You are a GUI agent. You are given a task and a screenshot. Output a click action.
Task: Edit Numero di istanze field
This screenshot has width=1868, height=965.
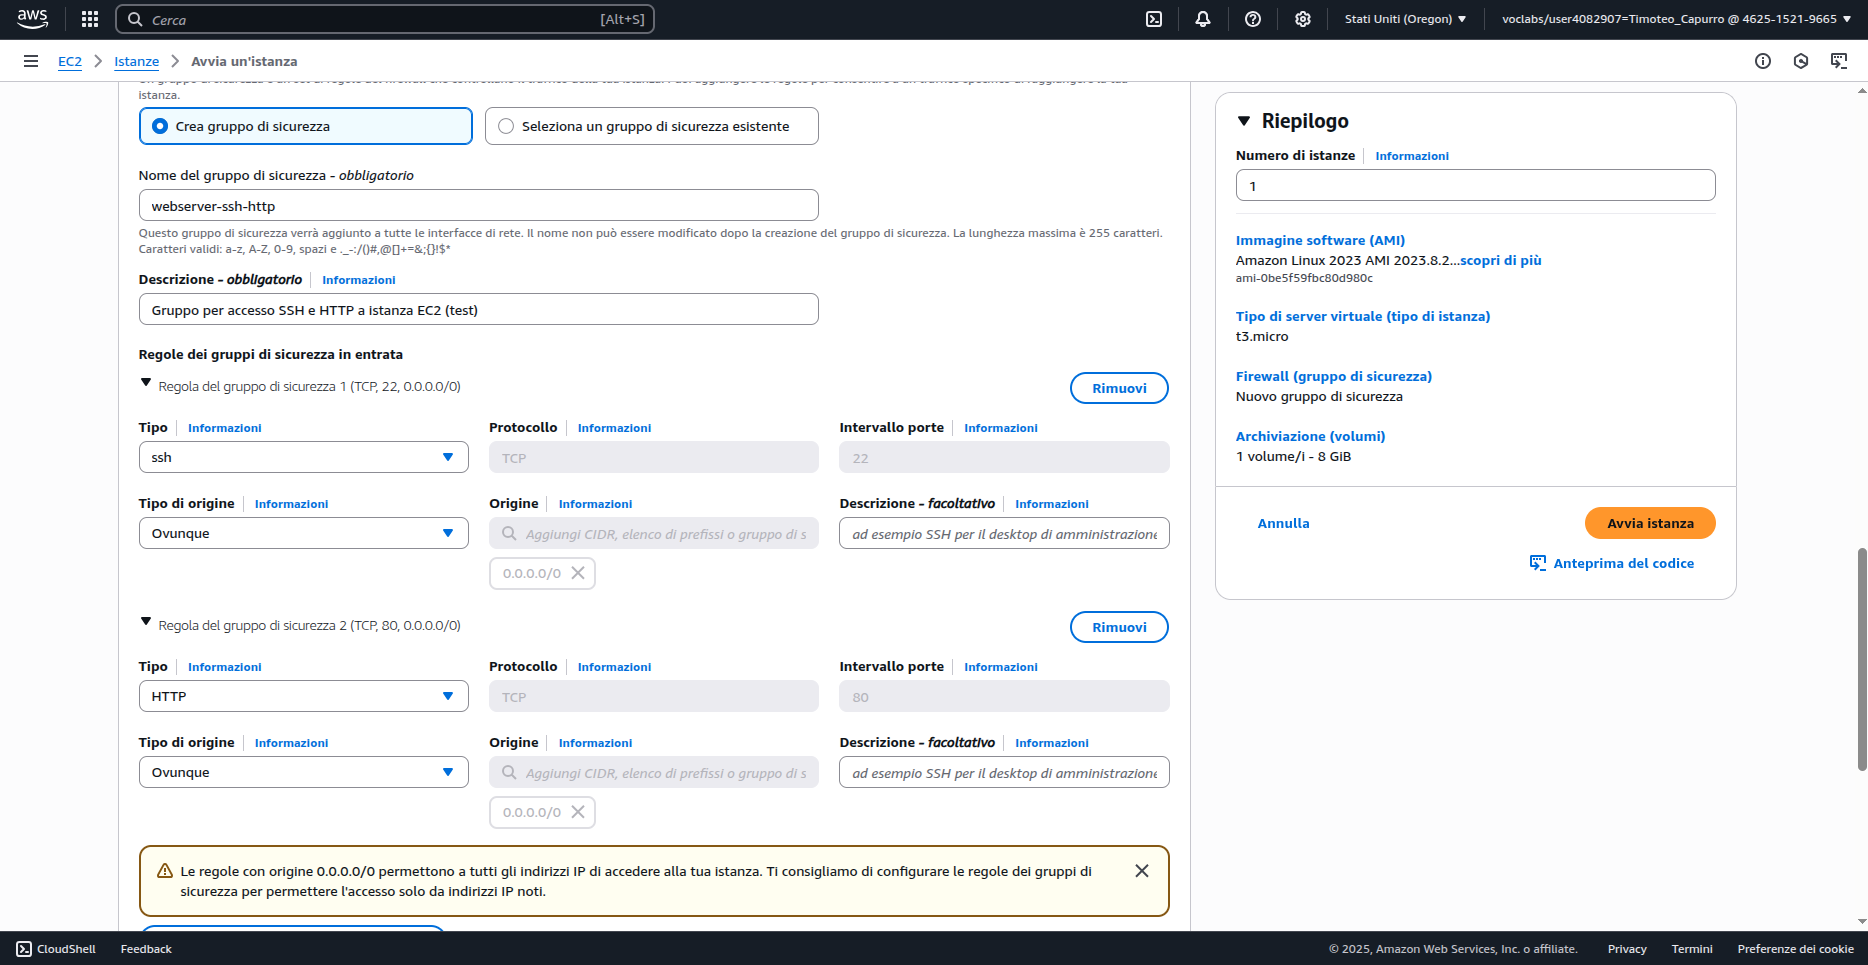(x=1475, y=185)
